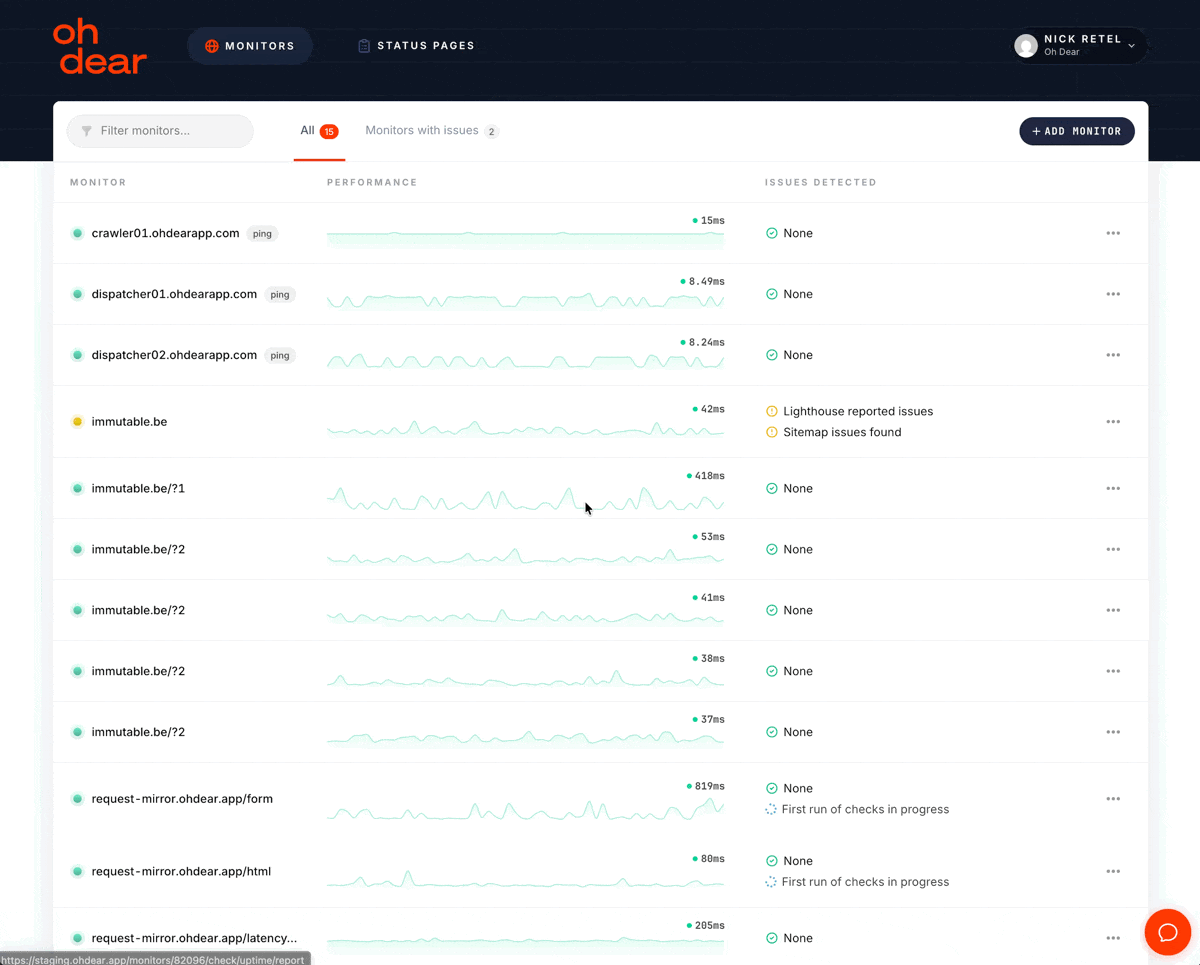Go to Status Pages in the navigation
The height and width of the screenshot is (965, 1200).
[416, 46]
